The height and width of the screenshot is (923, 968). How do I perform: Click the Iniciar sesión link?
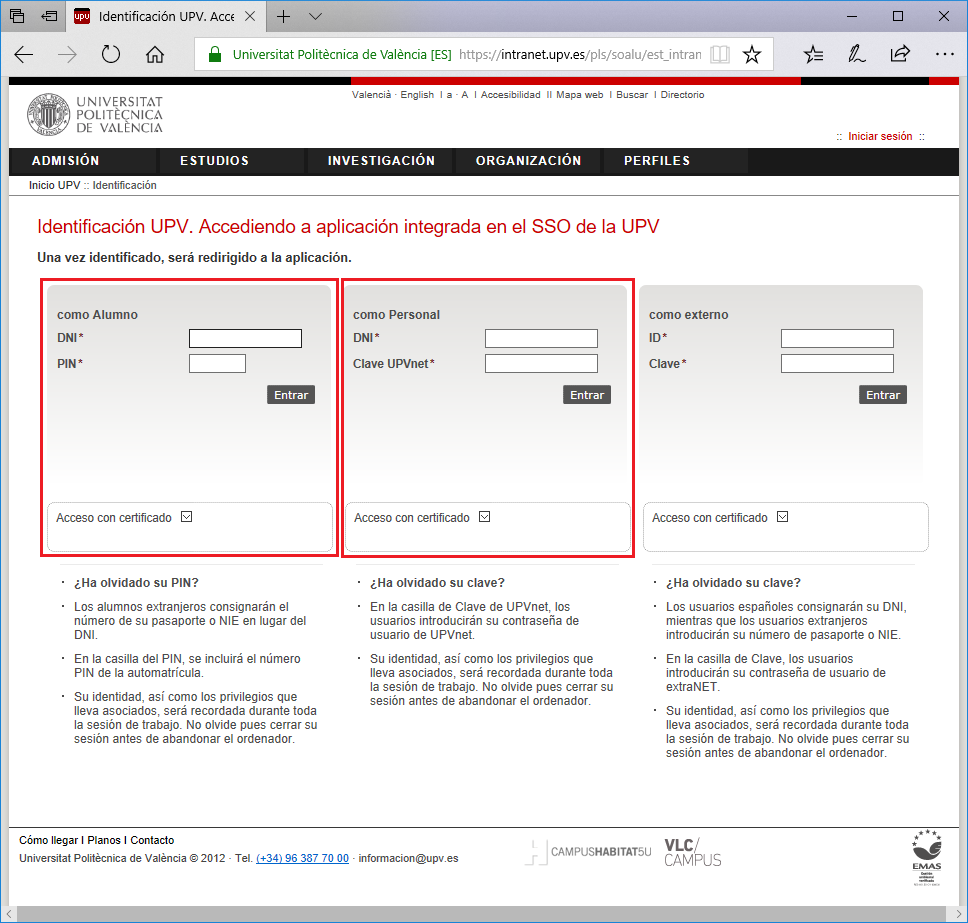click(880, 137)
